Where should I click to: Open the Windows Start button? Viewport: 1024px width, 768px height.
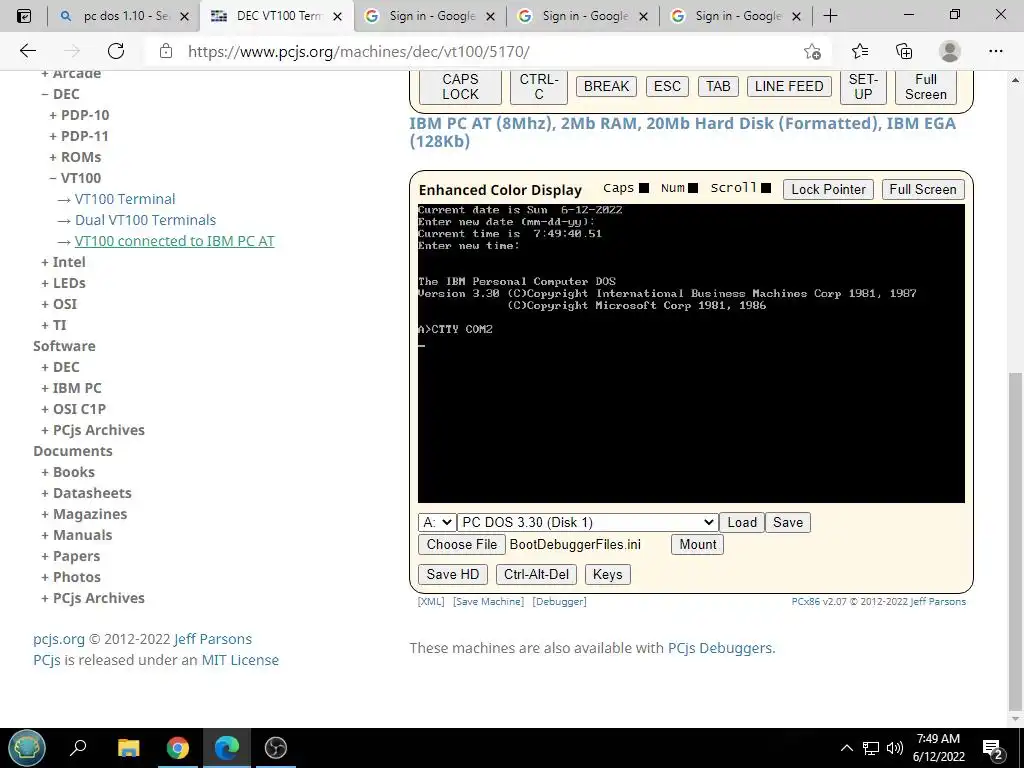[27, 748]
